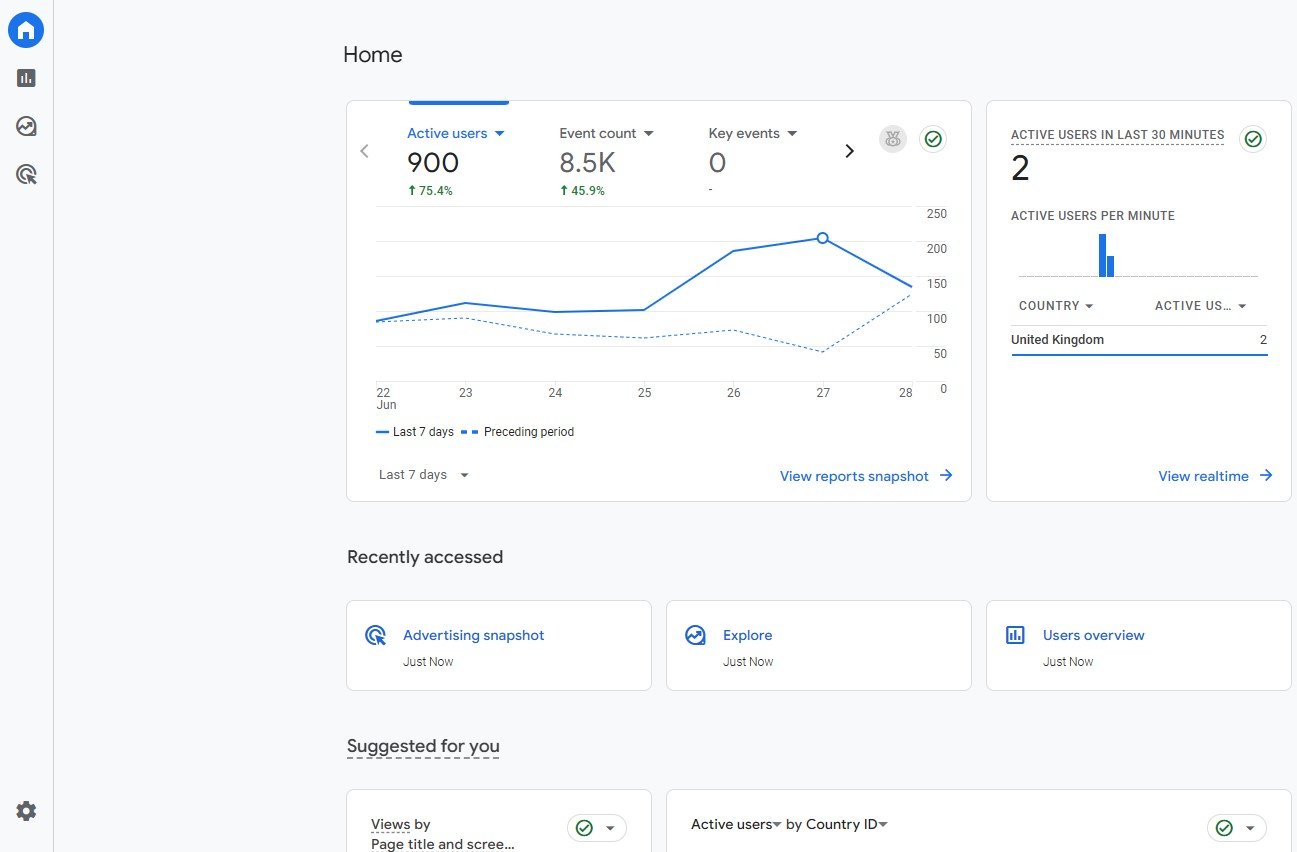Image resolution: width=1297 pixels, height=852 pixels.
Task: Open the Key events metric dropdown
Action: click(753, 133)
